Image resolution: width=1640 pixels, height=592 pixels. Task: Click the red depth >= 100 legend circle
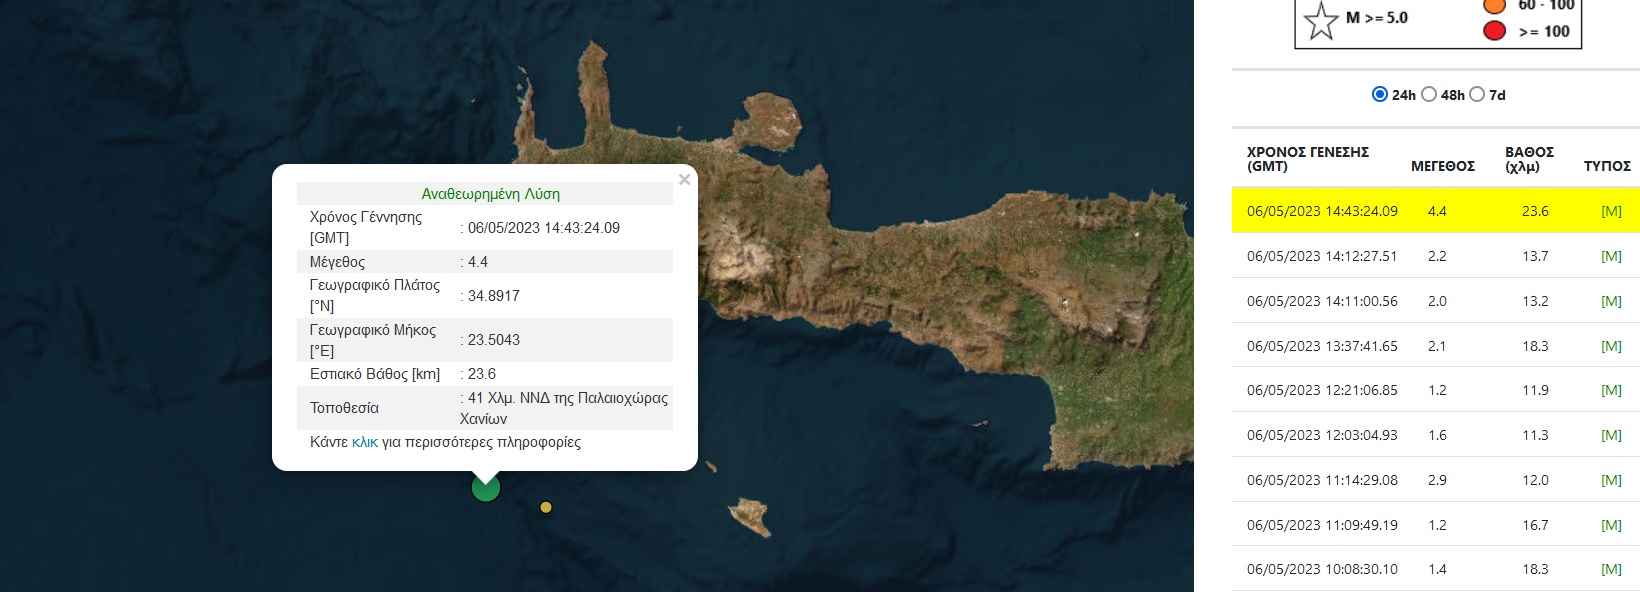(x=1495, y=31)
